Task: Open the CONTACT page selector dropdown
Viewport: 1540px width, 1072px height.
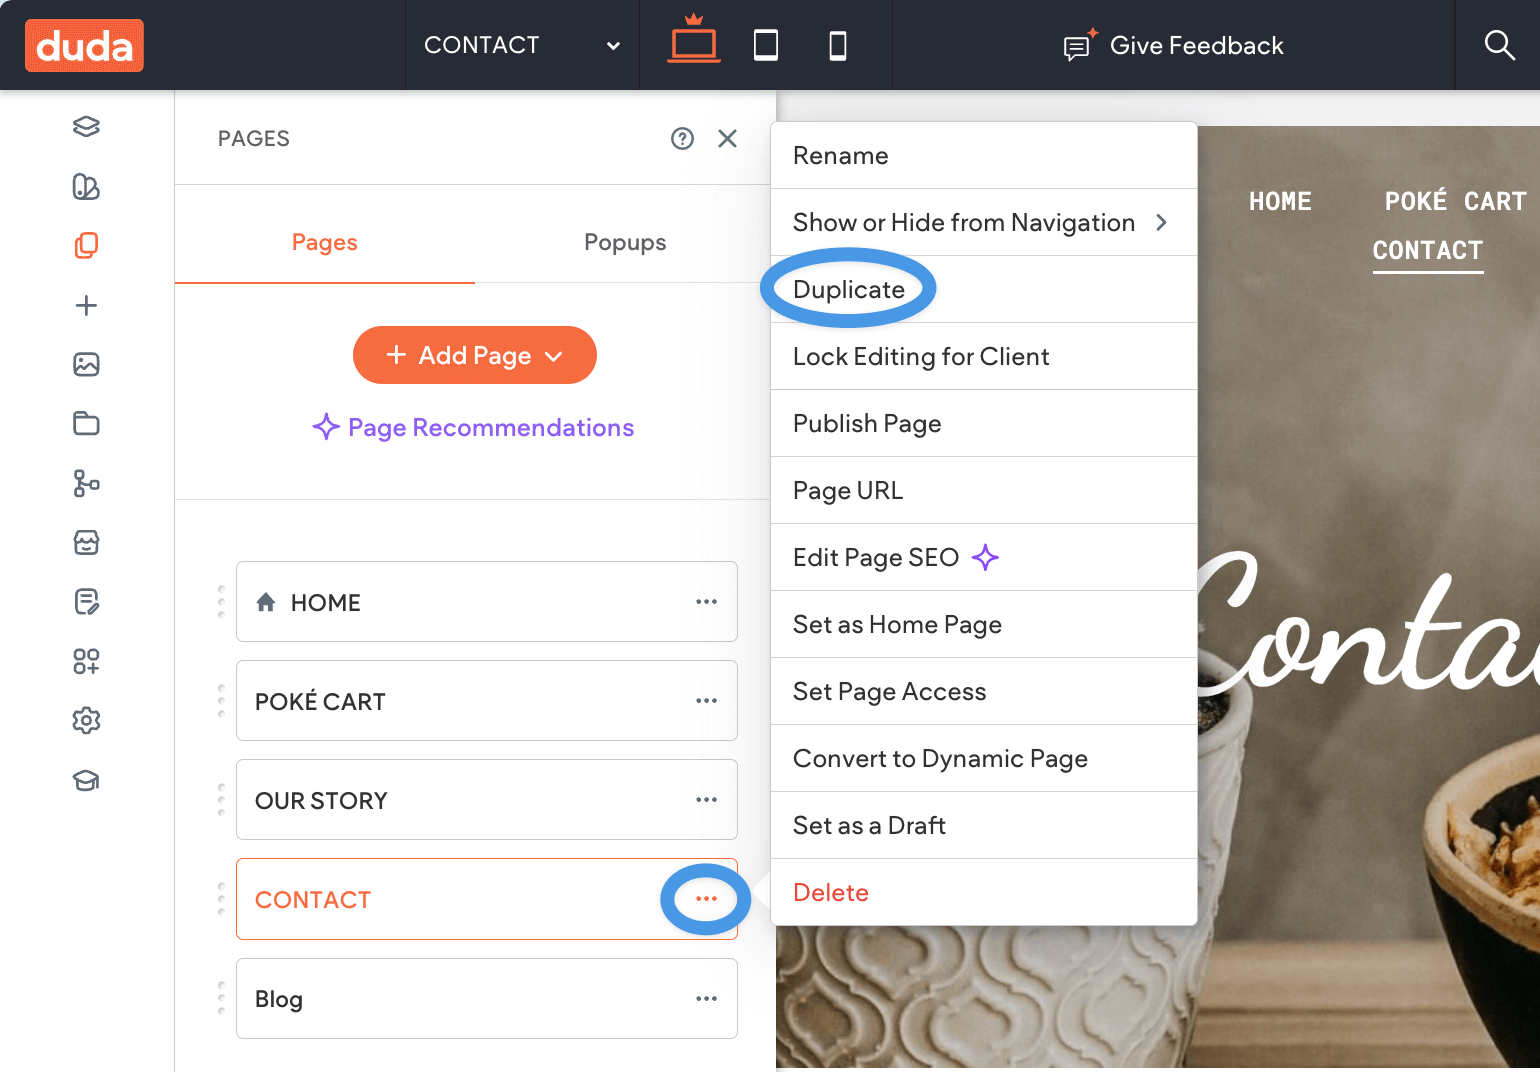Action: (x=520, y=45)
